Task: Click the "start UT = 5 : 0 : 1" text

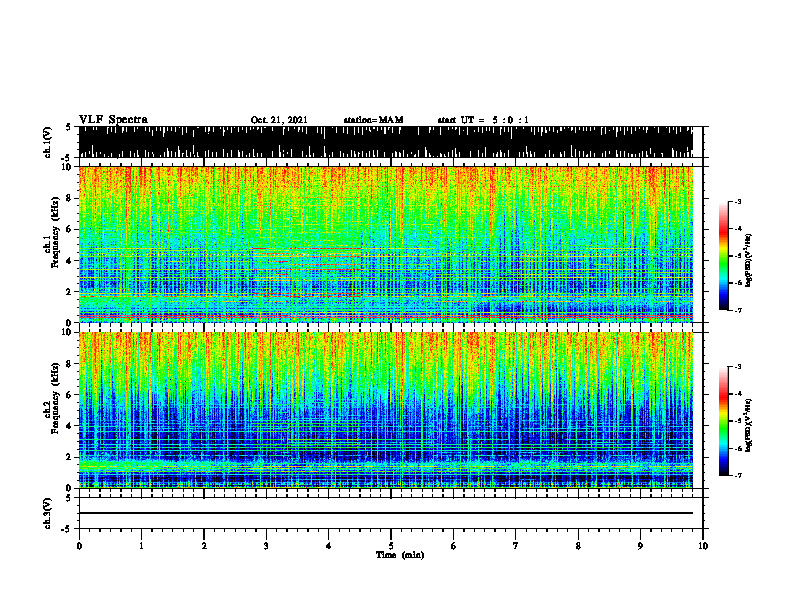Action: (483, 120)
